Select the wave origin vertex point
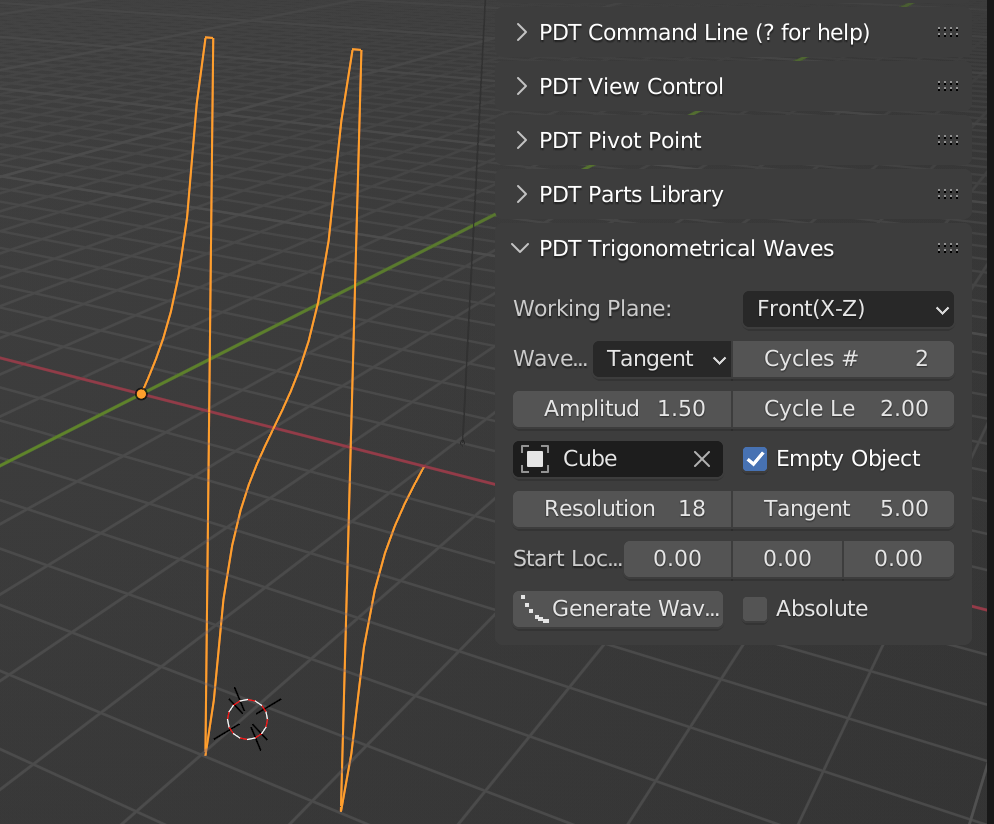Screen dimensions: 994x824 coord(141,394)
